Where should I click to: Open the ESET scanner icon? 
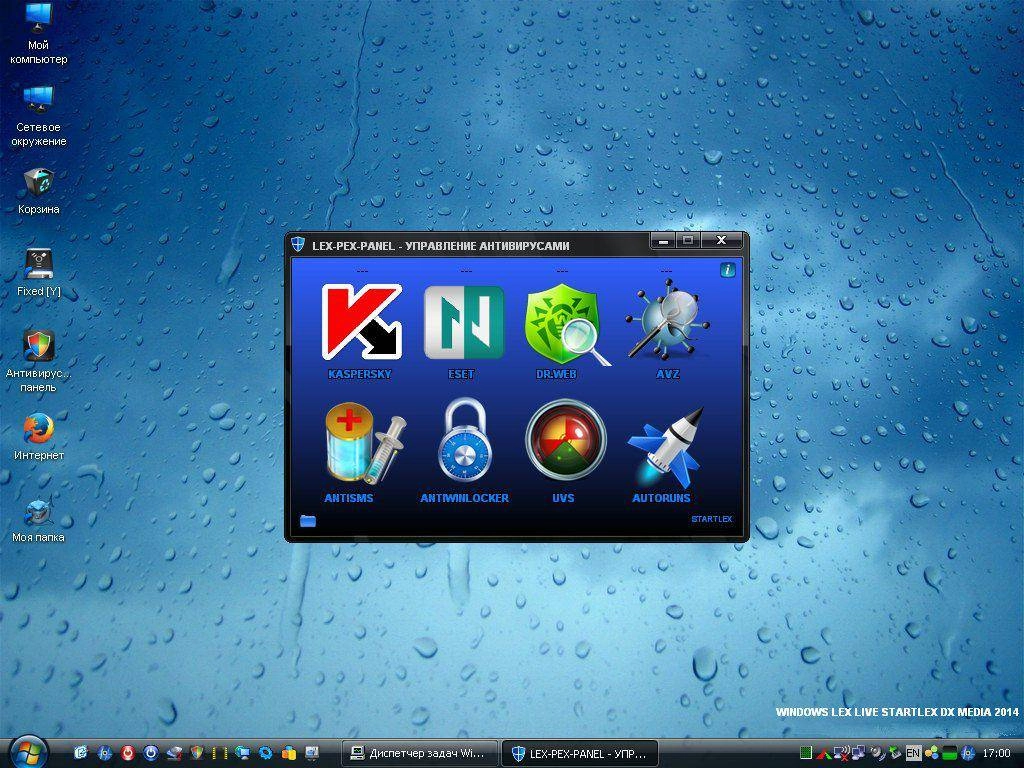point(464,322)
